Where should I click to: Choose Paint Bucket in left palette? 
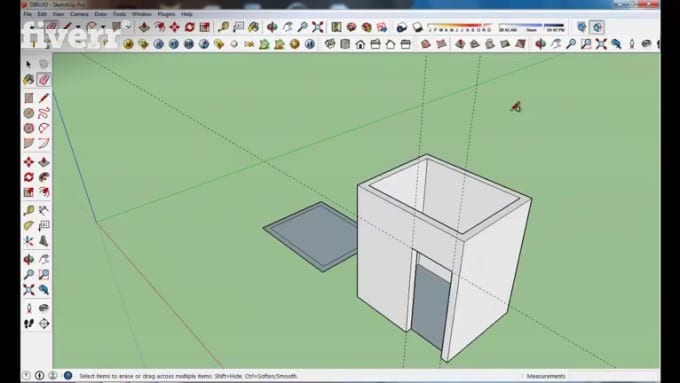[x=29, y=79]
